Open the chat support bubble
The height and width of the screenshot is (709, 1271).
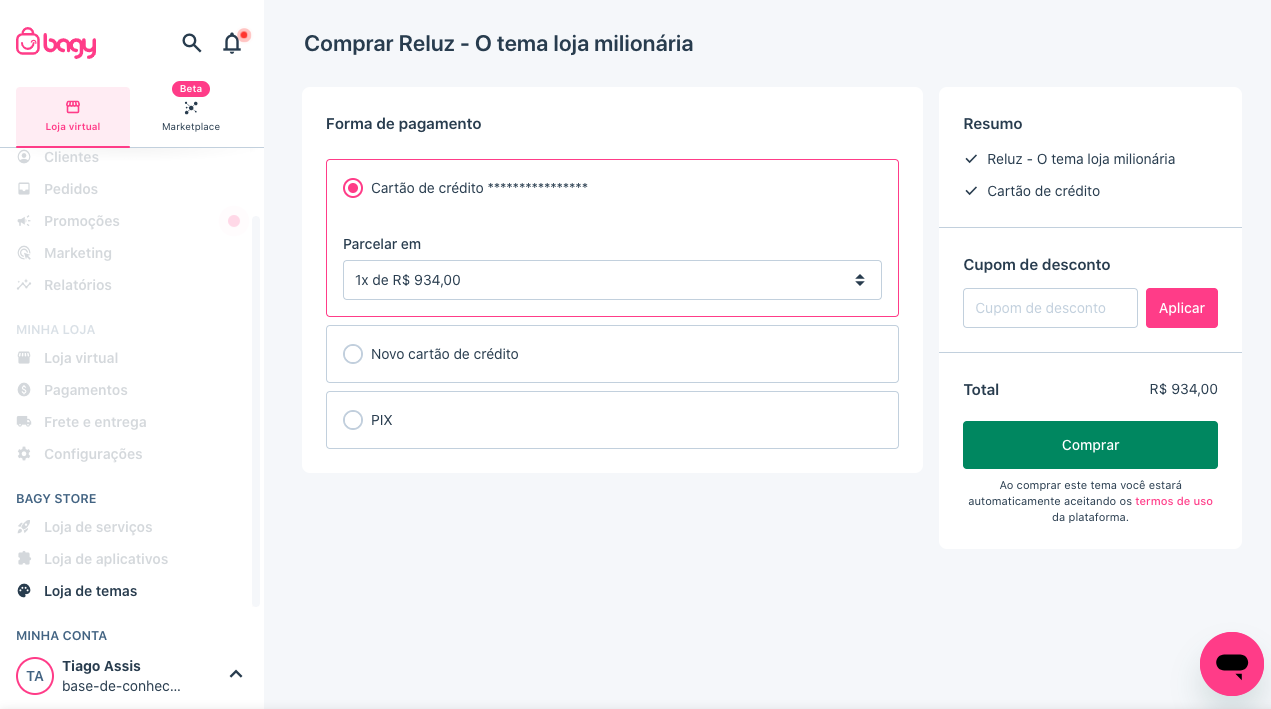(x=1231, y=663)
